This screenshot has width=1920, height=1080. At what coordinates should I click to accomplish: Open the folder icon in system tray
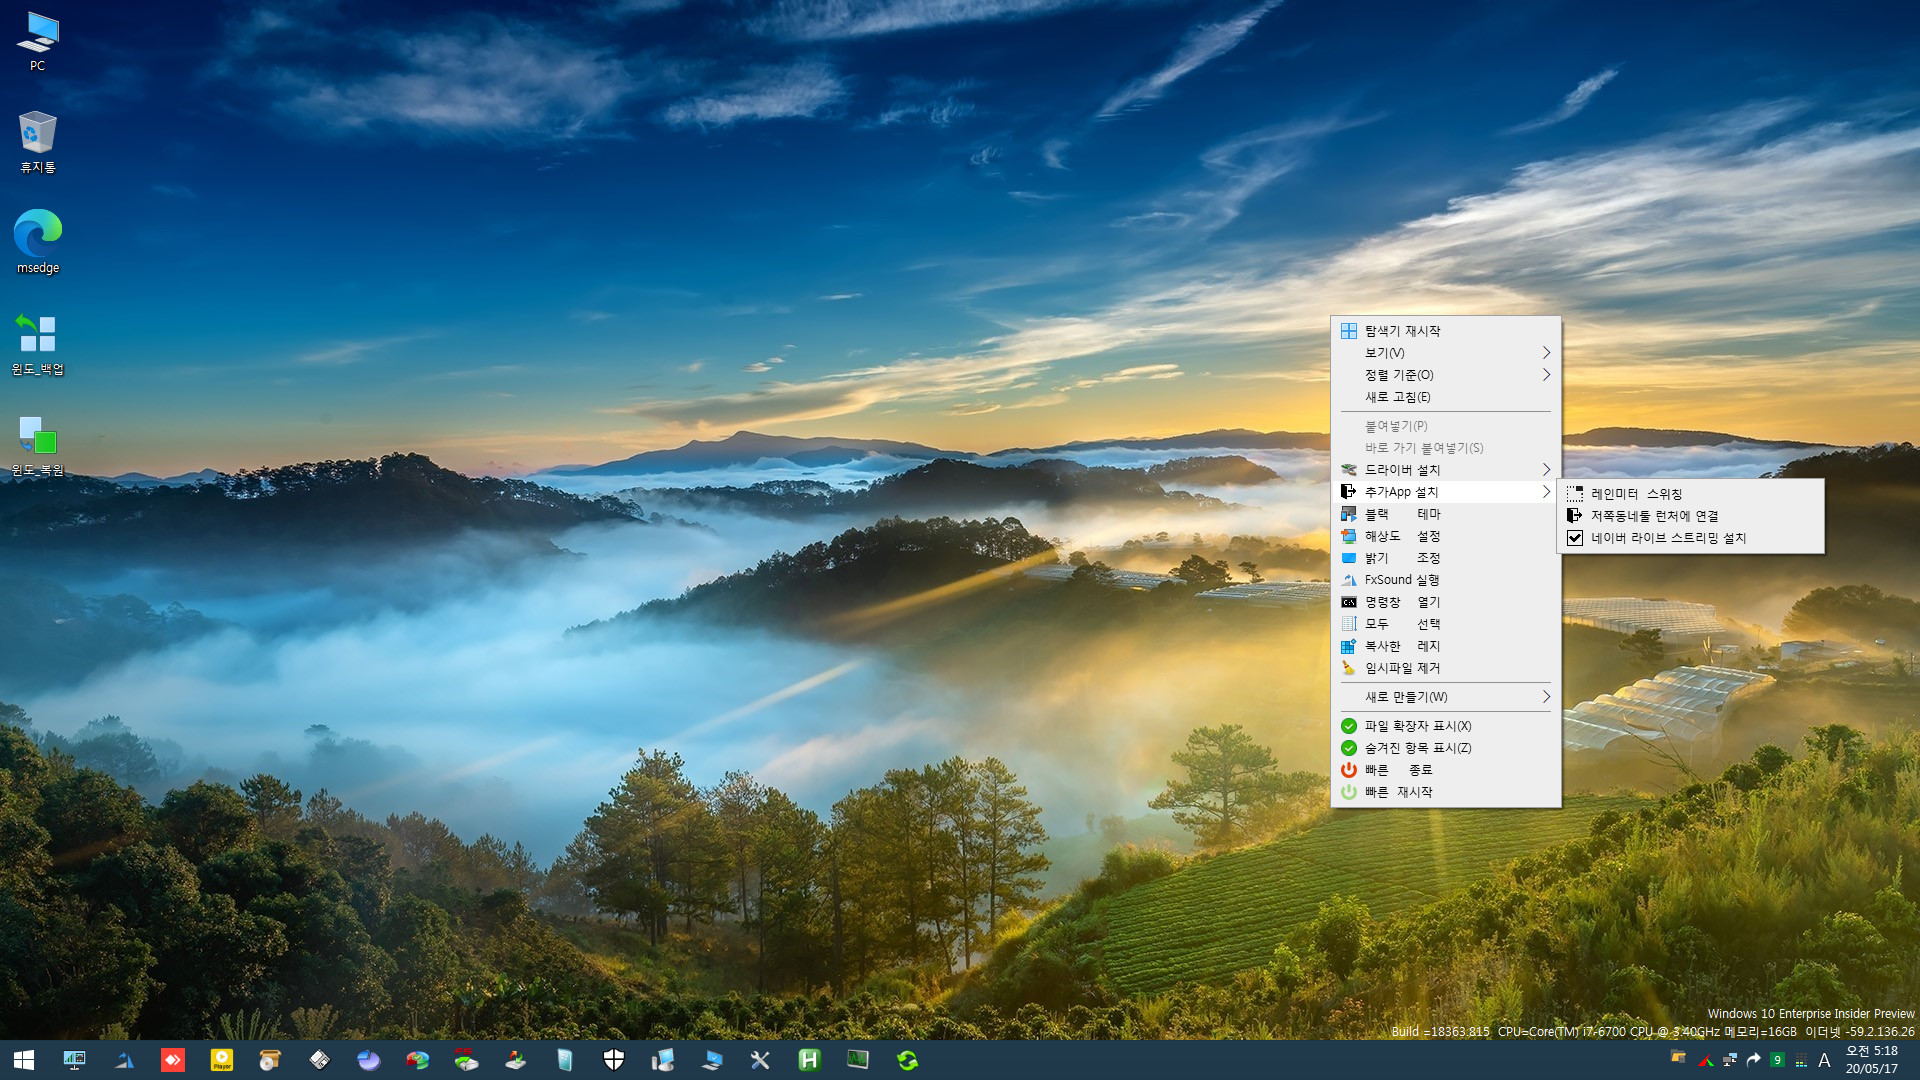coord(1678,1058)
